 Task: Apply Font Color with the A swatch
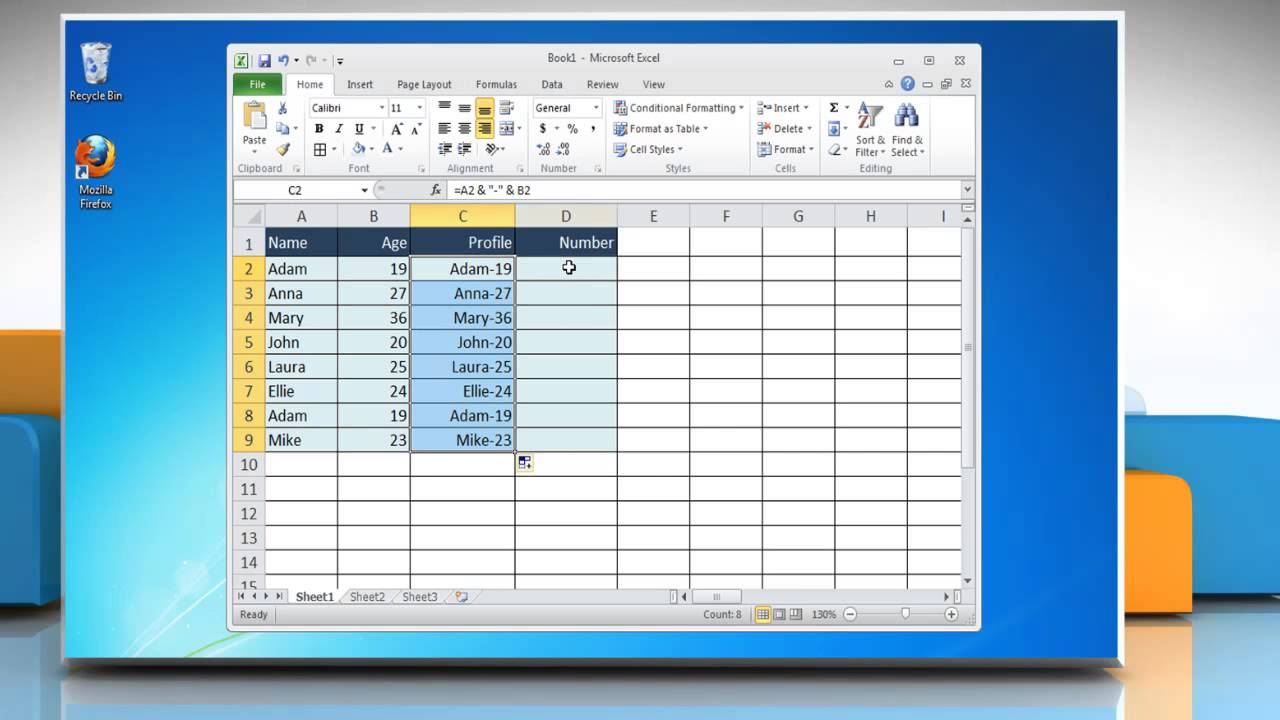[x=388, y=149]
